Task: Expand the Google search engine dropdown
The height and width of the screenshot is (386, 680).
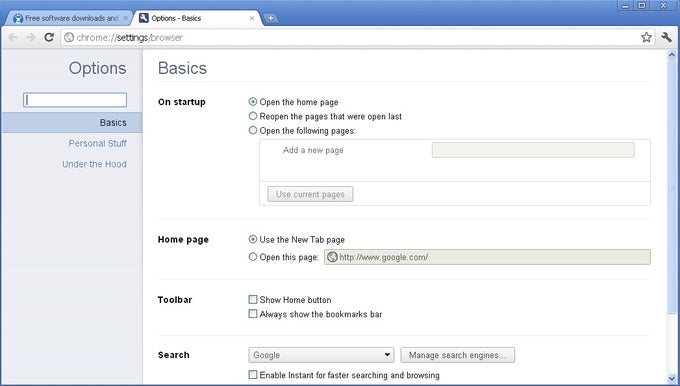Action: click(x=321, y=355)
